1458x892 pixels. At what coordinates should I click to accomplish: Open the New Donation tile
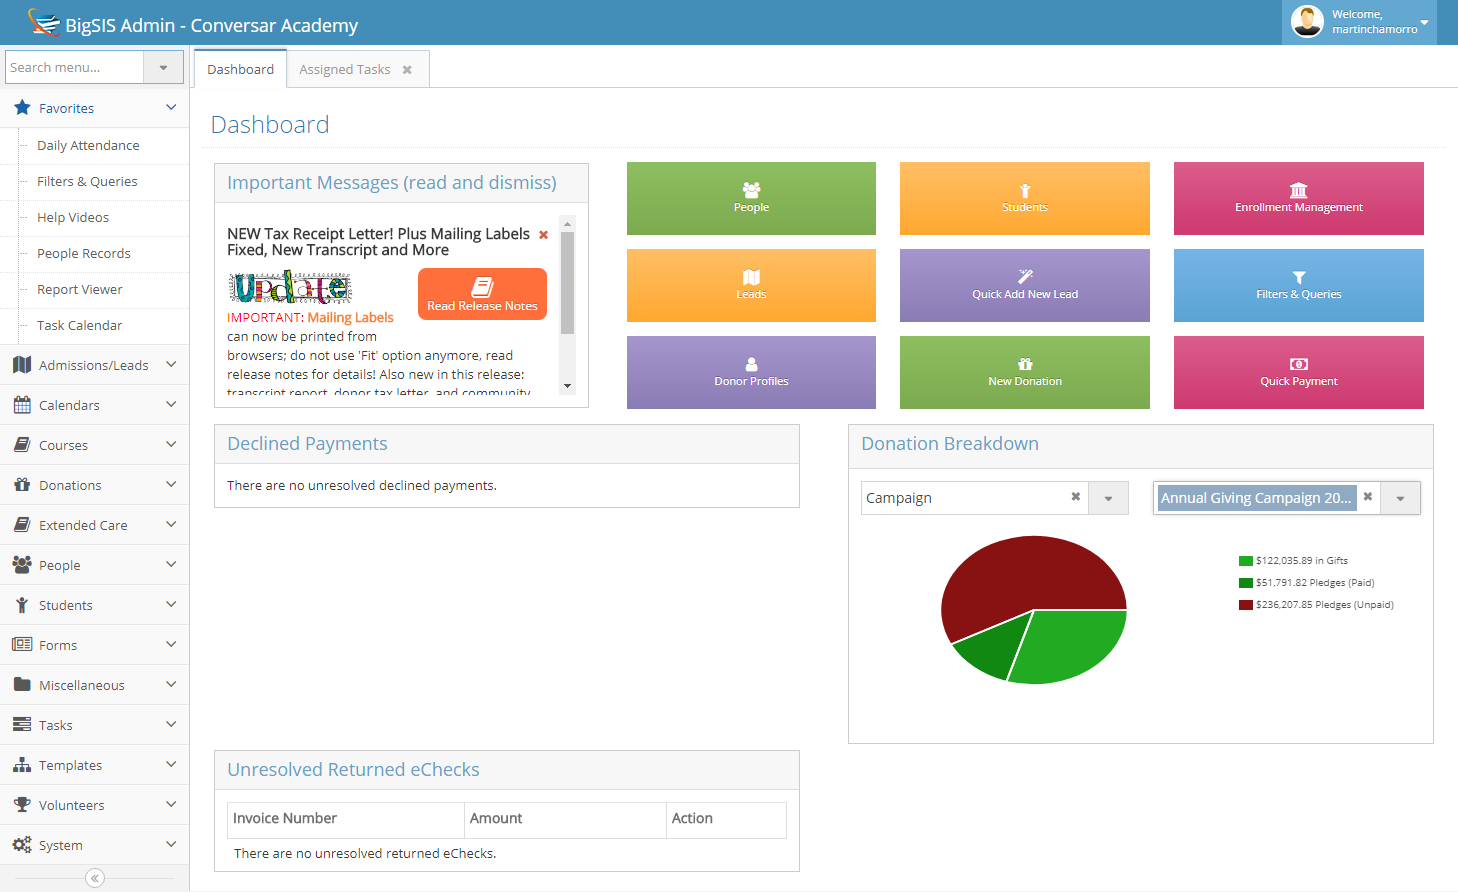[x=1025, y=372]
